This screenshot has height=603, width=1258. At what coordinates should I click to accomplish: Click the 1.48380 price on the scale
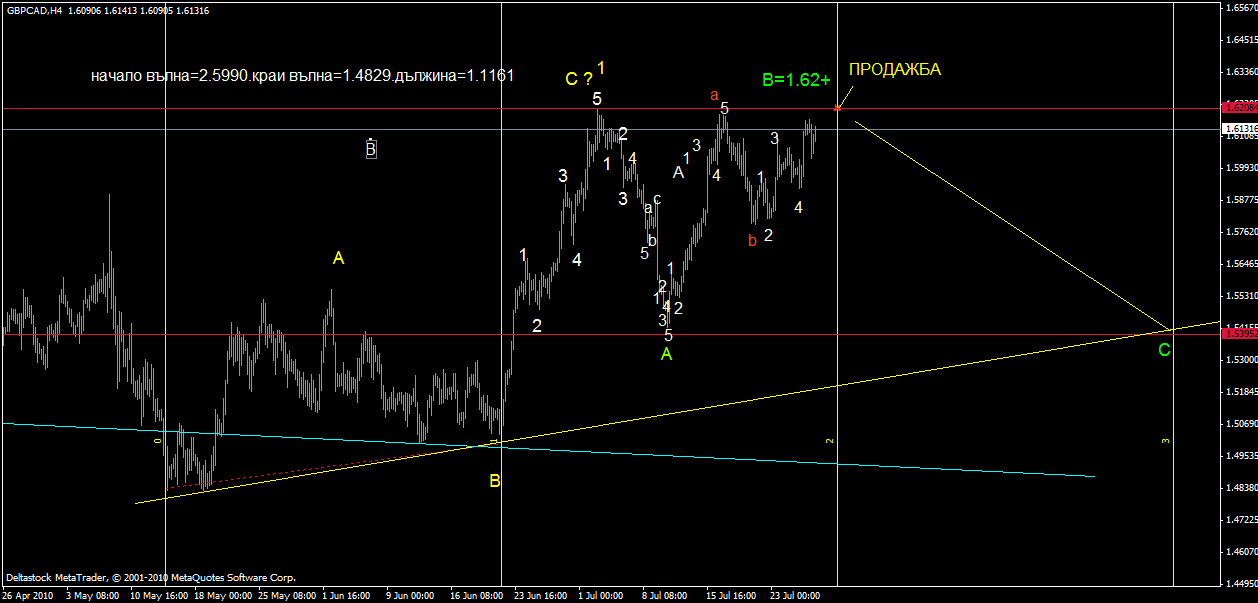(x=1242, y=488)
